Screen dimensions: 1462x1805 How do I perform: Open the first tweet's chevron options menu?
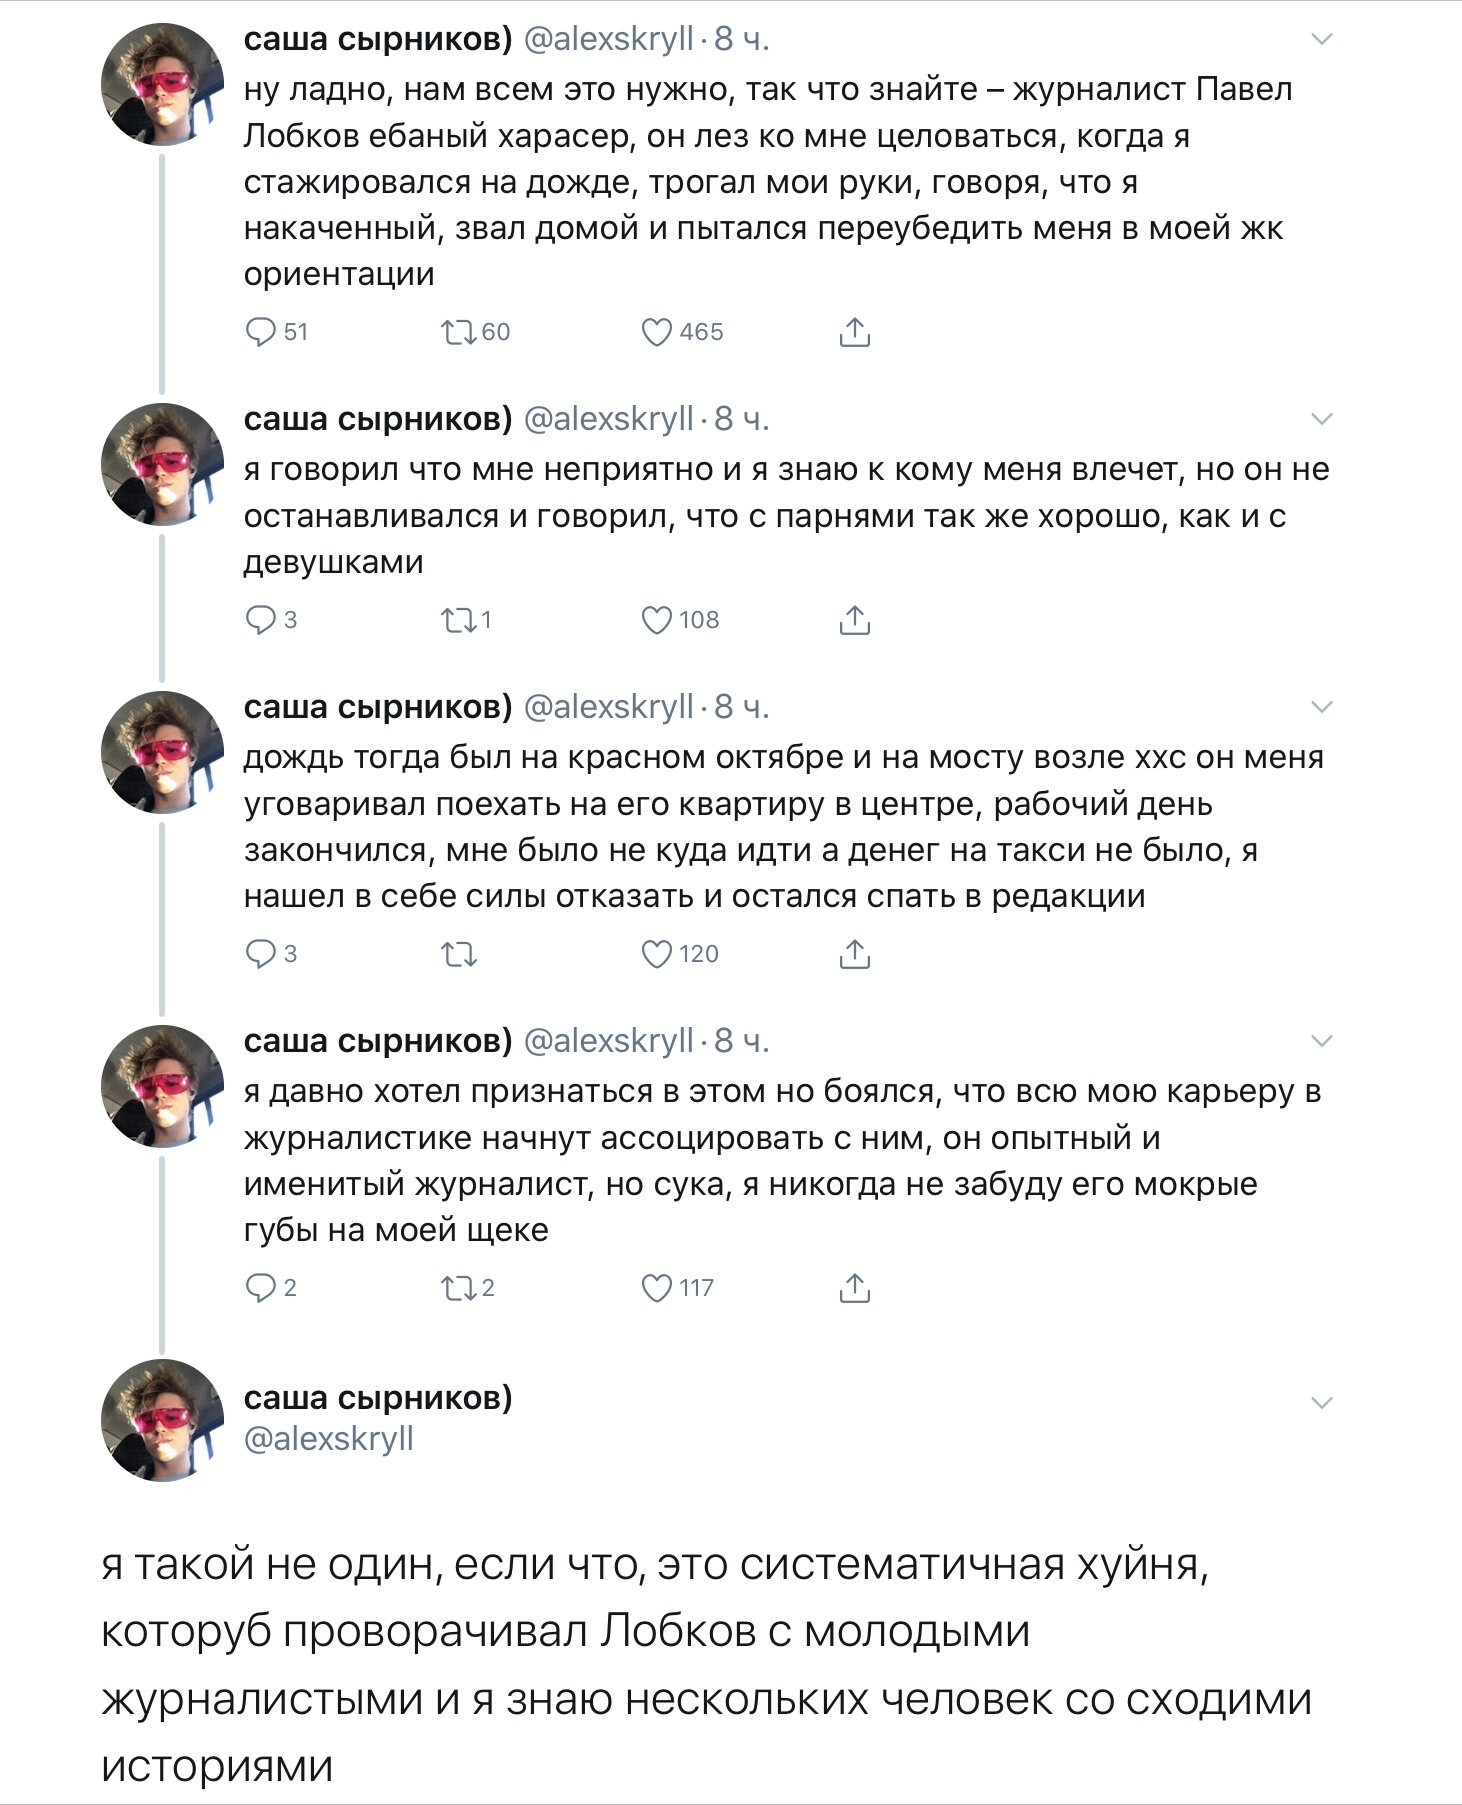(1322, 40)
